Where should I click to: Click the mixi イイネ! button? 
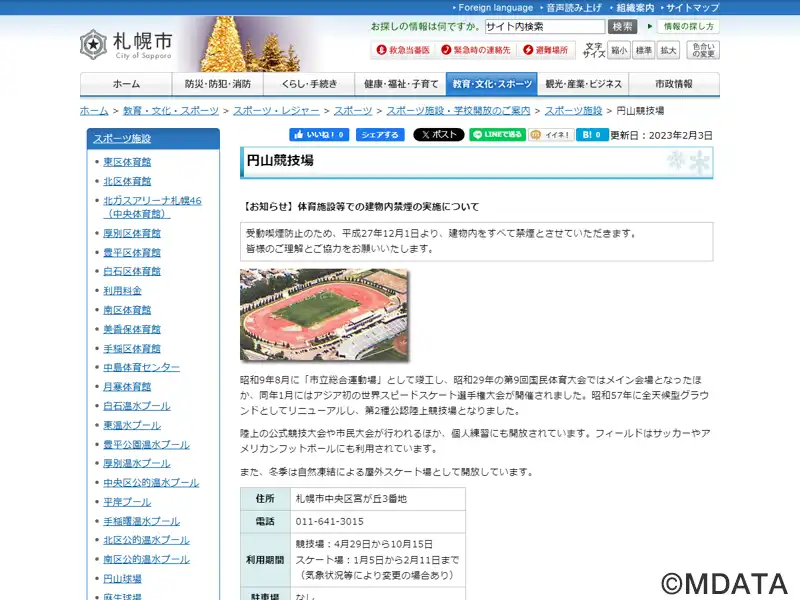pos(551,134)
